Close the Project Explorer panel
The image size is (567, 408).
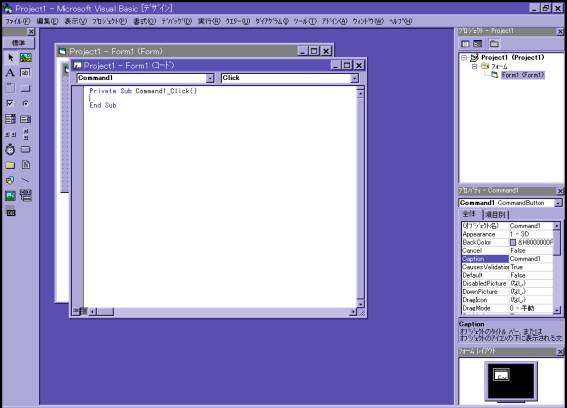click(x=560, y=32)
